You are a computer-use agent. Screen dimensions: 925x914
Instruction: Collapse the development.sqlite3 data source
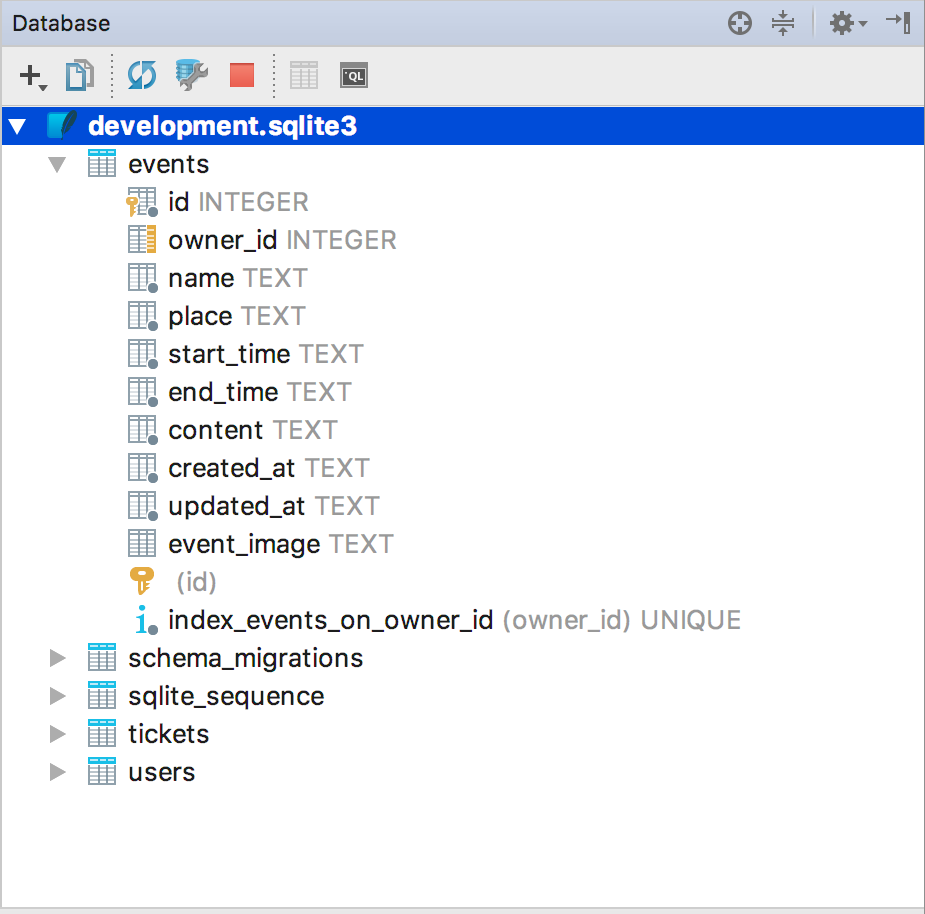click(x=17, y=125)
